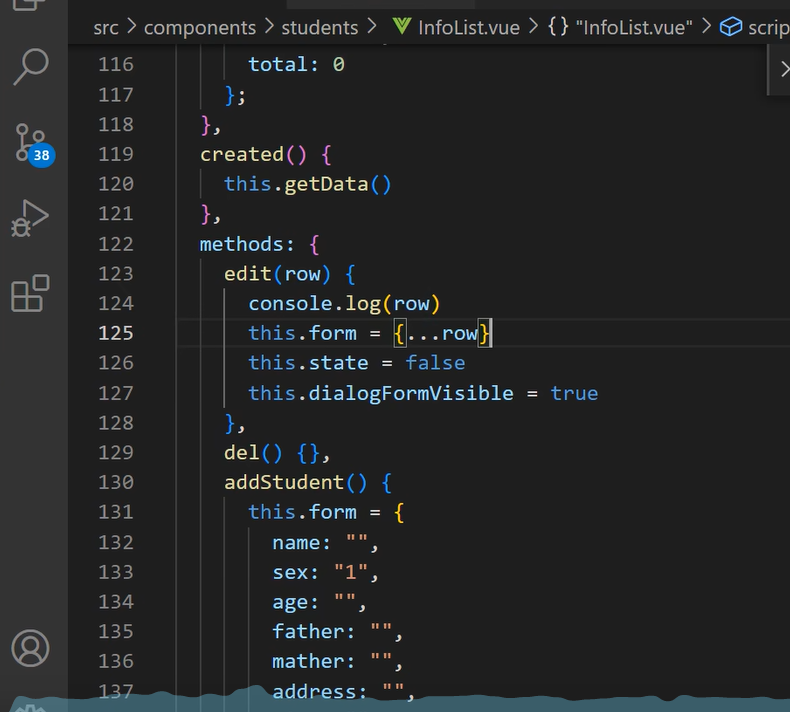The image size is (790, 712).
Task: Click '{...row}' spread expression on line 125
Action: click(x=441, y=334)
